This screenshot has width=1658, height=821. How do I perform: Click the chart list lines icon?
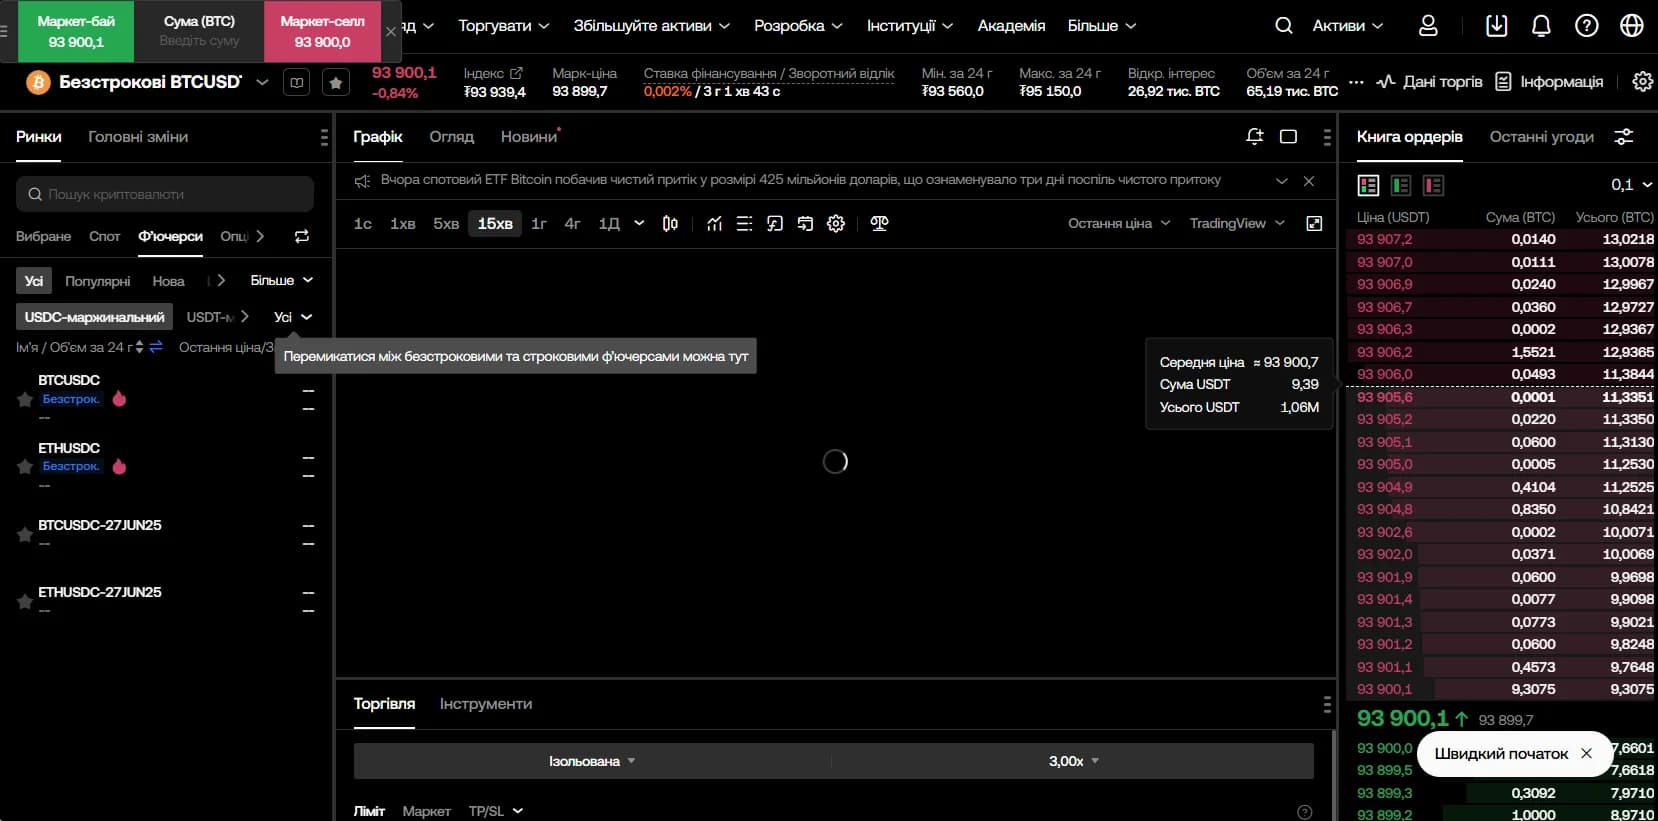[x=744, y=224]
